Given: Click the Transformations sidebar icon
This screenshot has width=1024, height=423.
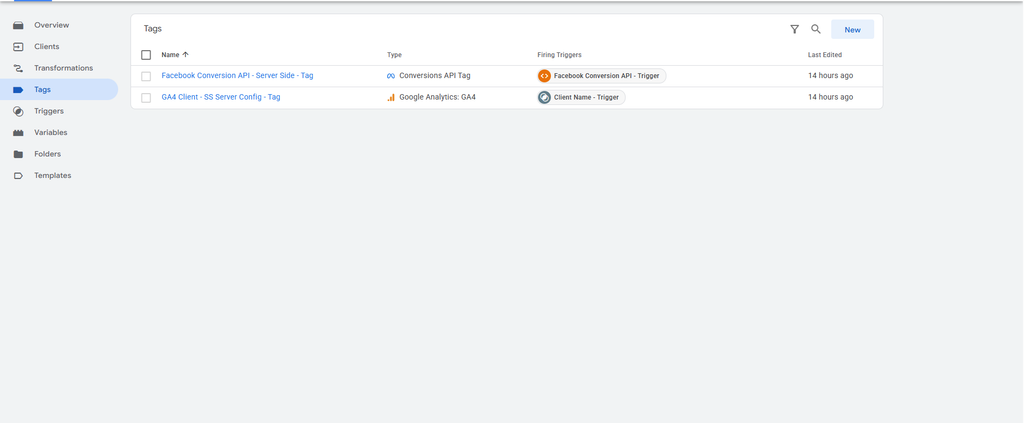Looking at the screenshot, I should [18, 69].
